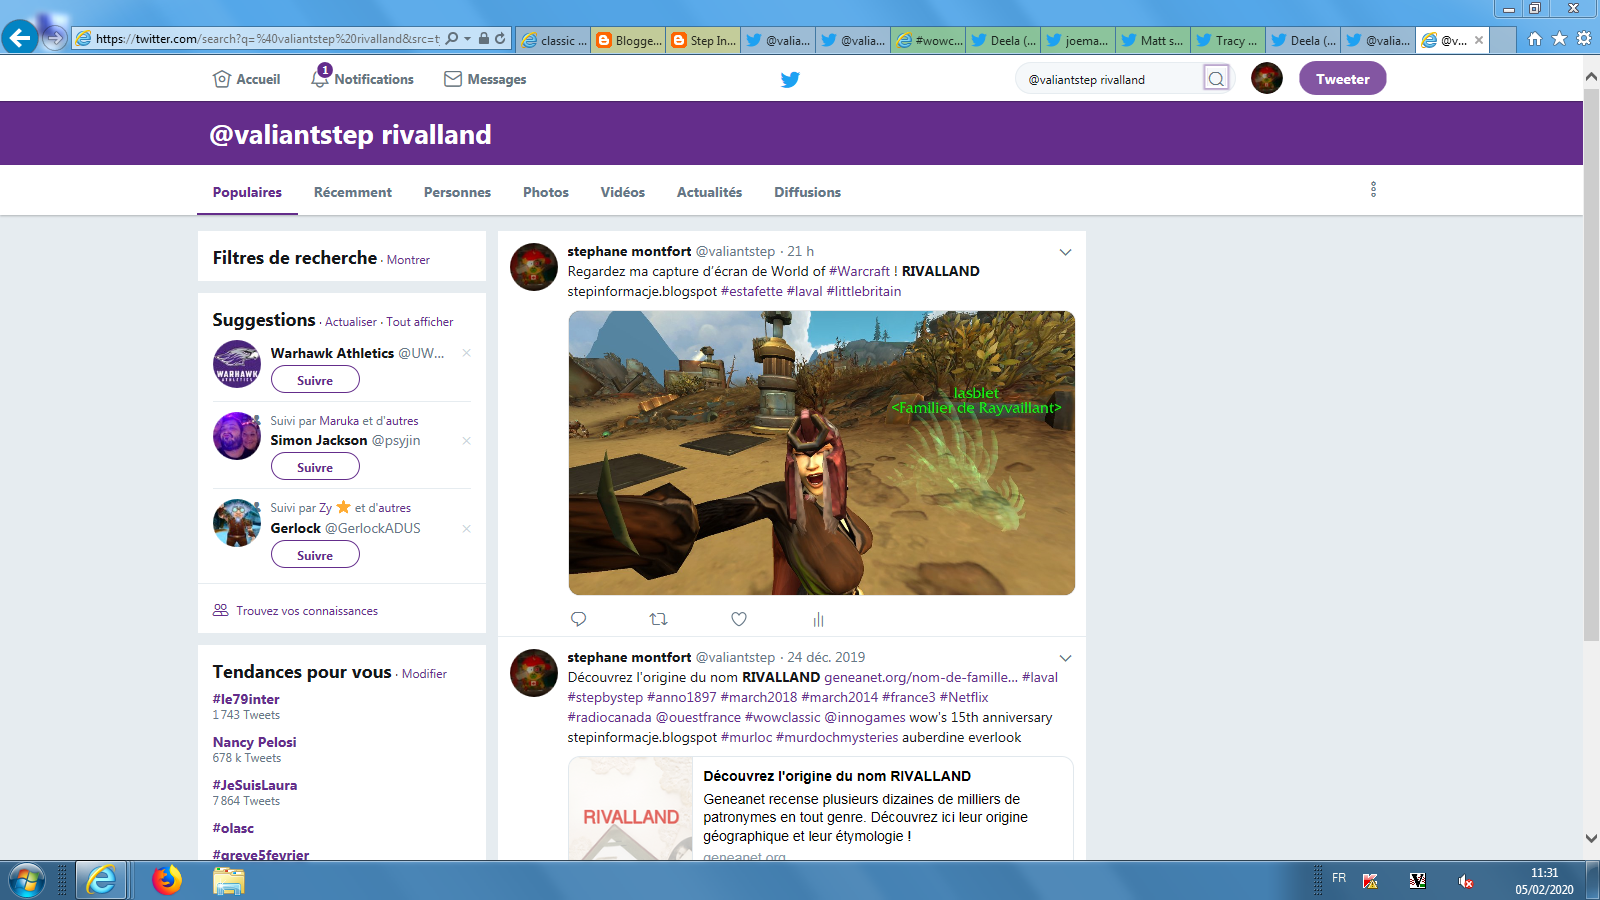Click Modifier next to Tendances
1600x900 pixels.
point(424,674)
